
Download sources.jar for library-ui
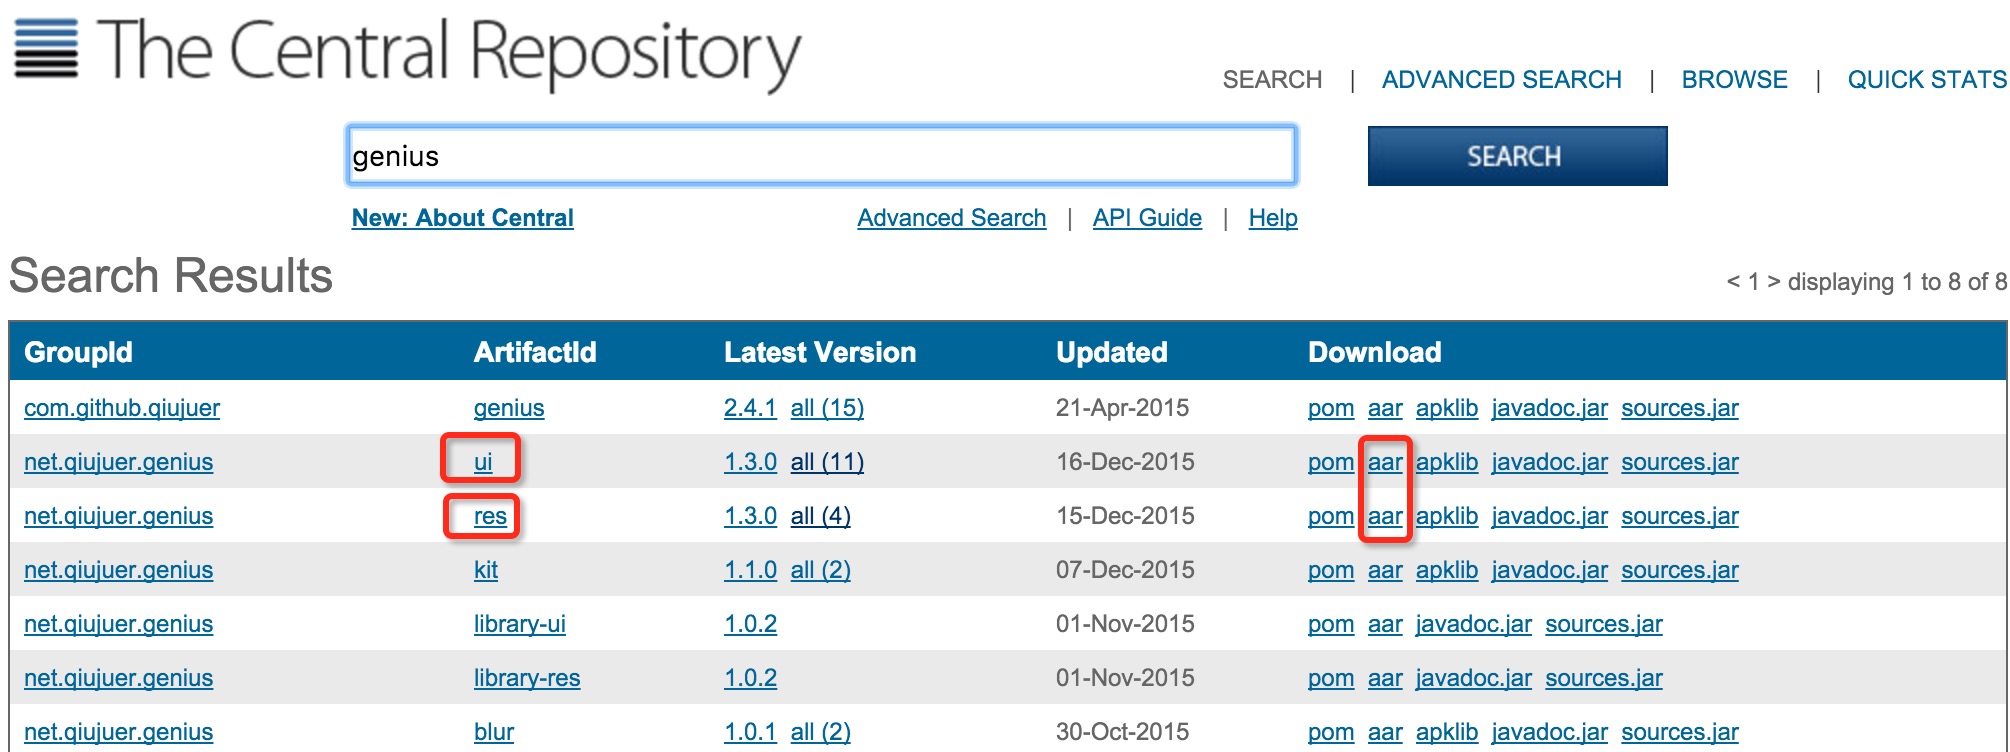[1603, 624]
